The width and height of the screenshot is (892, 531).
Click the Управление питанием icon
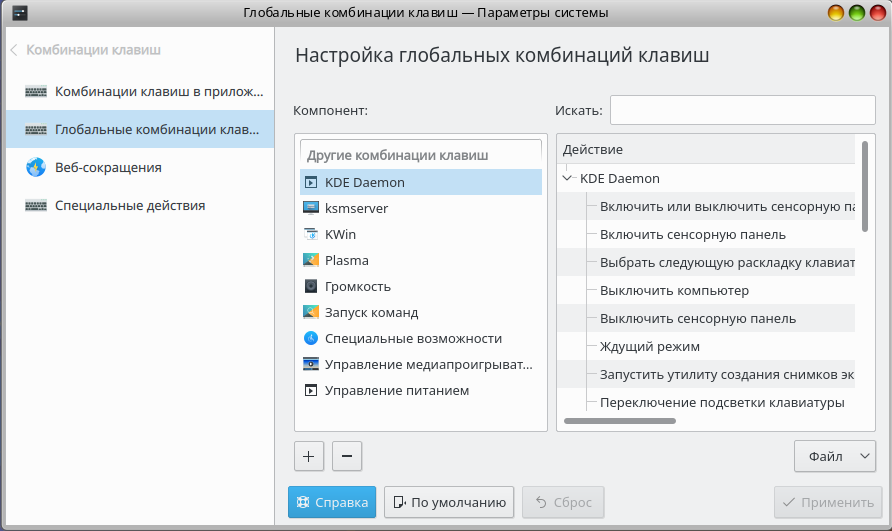(311, 390)
